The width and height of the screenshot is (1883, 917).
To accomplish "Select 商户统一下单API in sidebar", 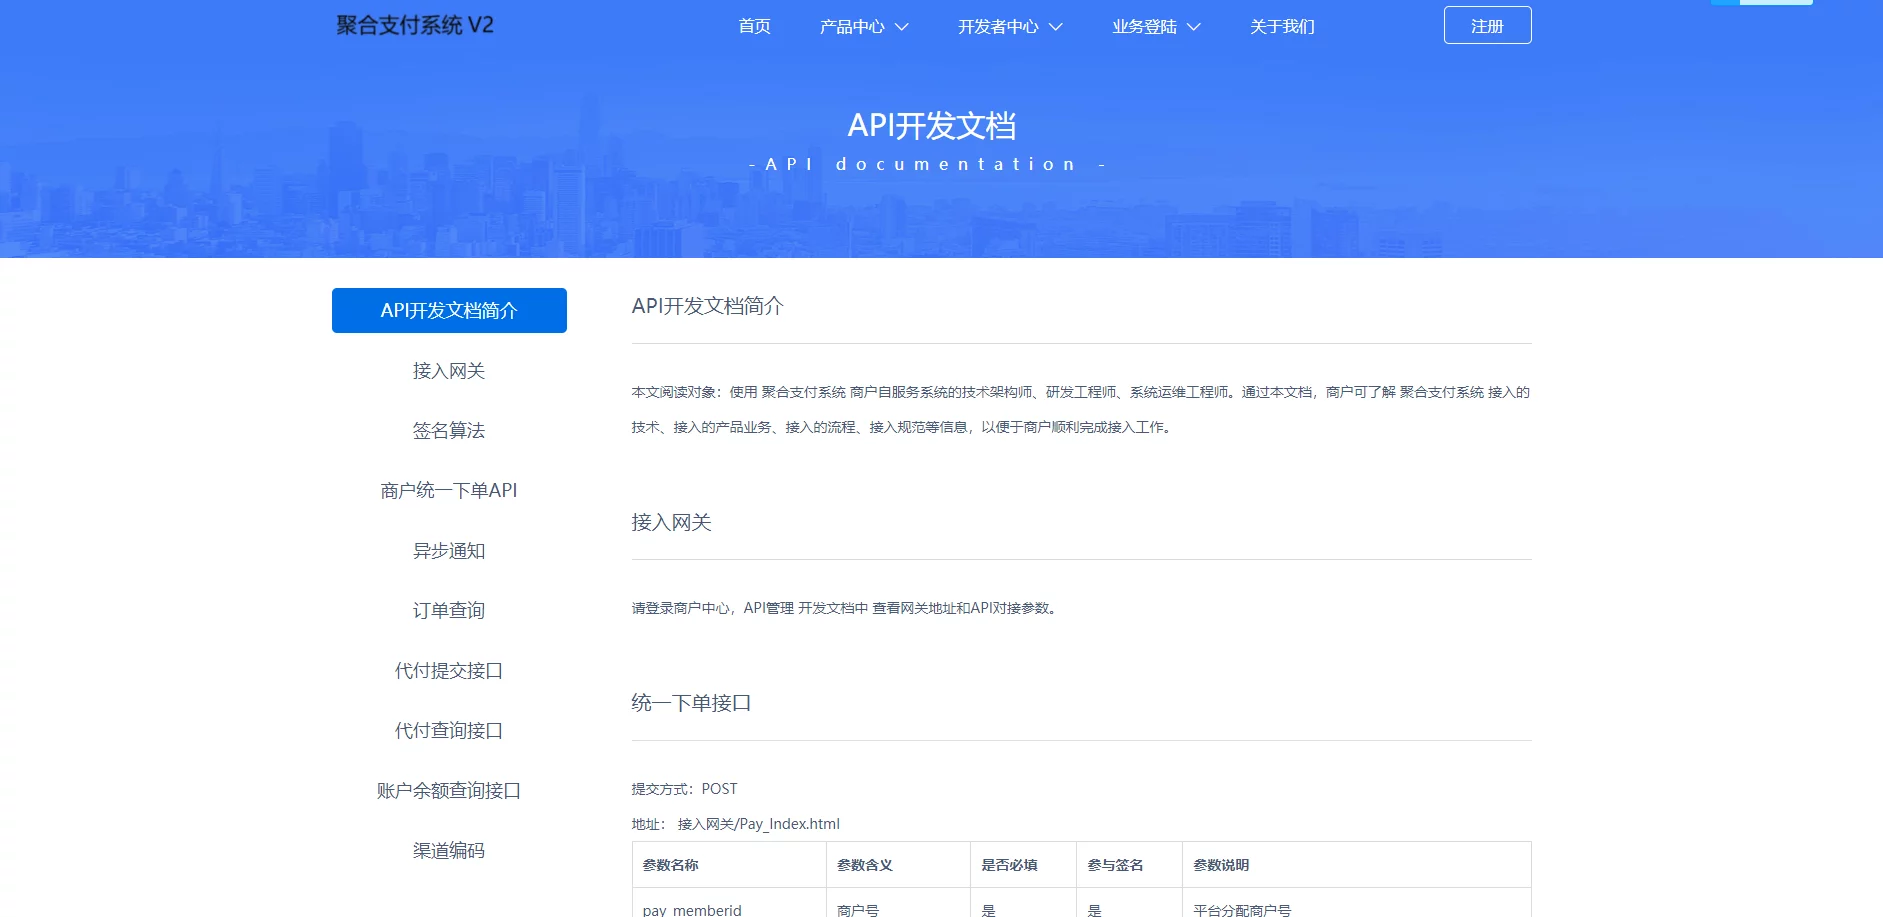I will coord(449,491).
